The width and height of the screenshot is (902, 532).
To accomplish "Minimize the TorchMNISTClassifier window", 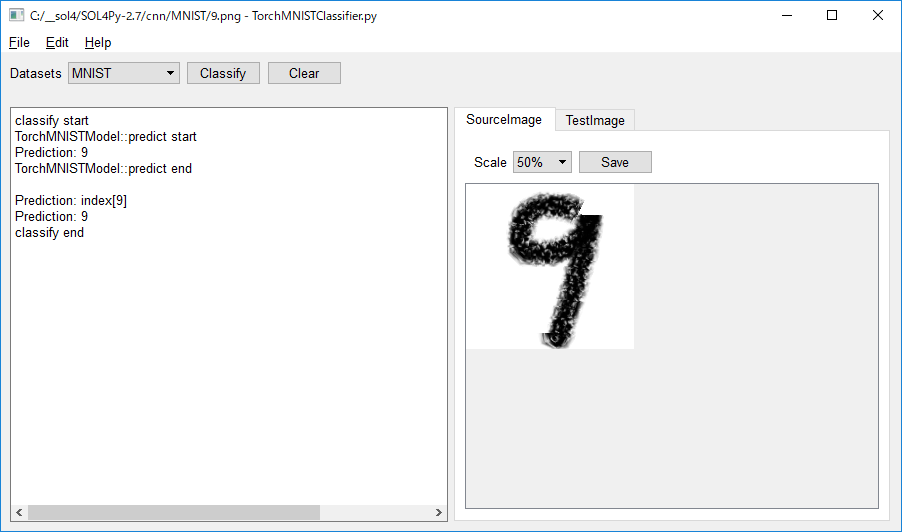I will coord(787,16).
